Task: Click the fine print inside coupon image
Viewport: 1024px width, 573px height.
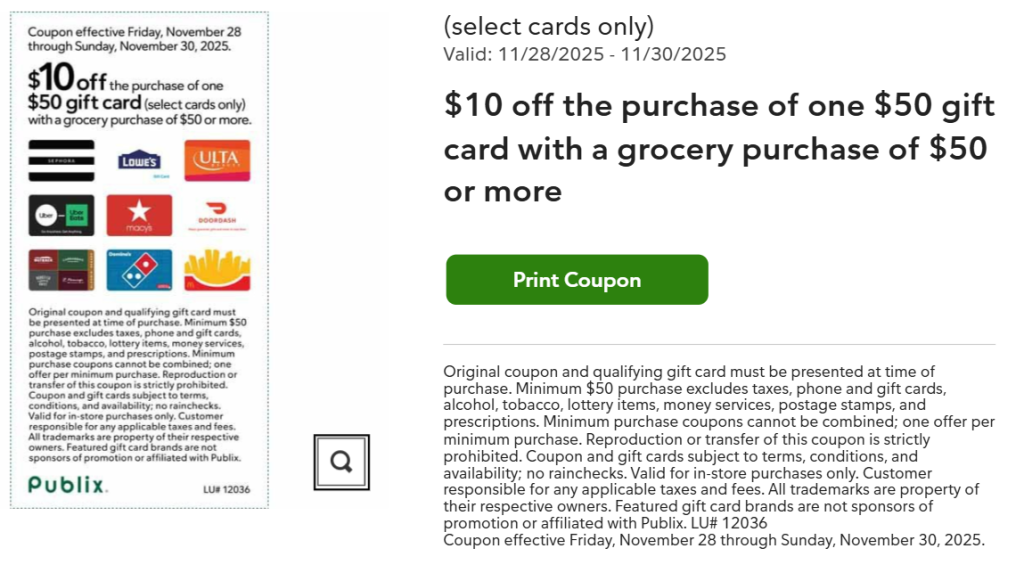Action: 138,385
